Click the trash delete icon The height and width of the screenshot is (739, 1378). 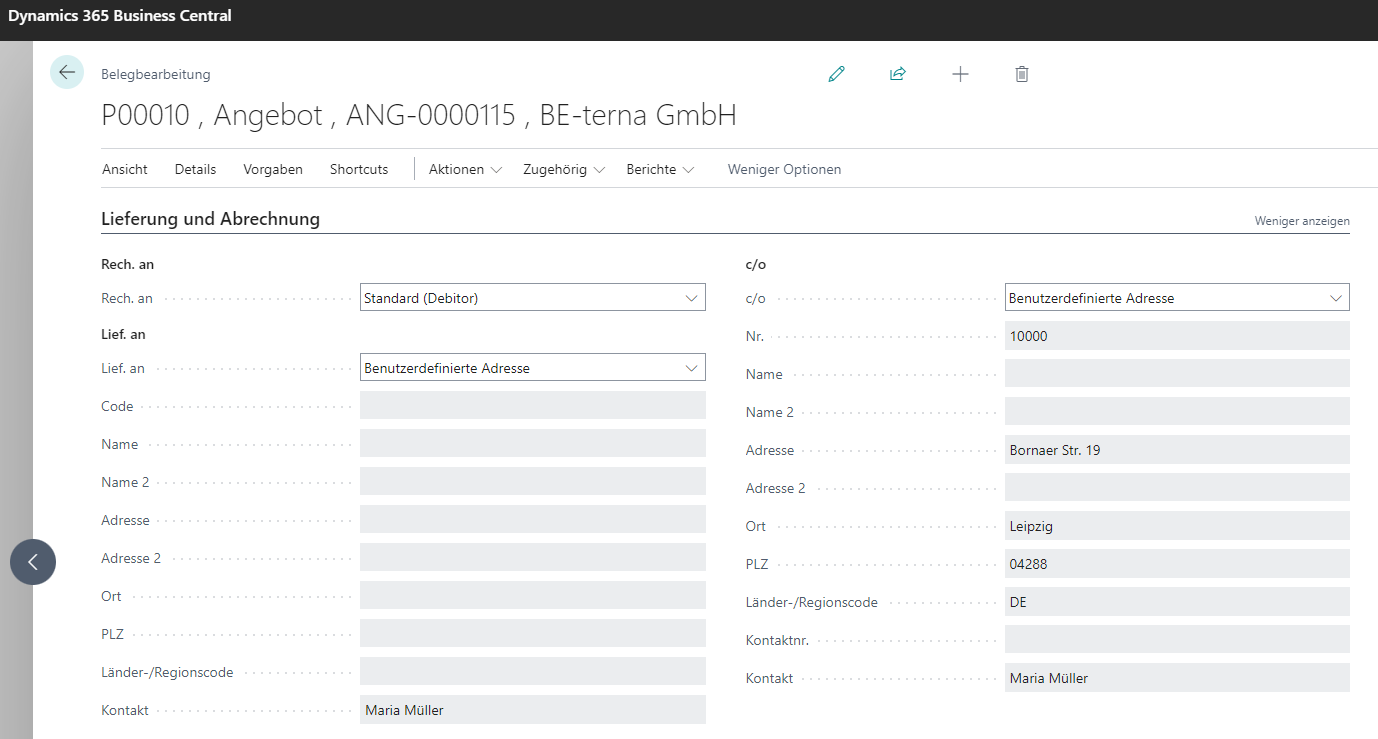1021,74
